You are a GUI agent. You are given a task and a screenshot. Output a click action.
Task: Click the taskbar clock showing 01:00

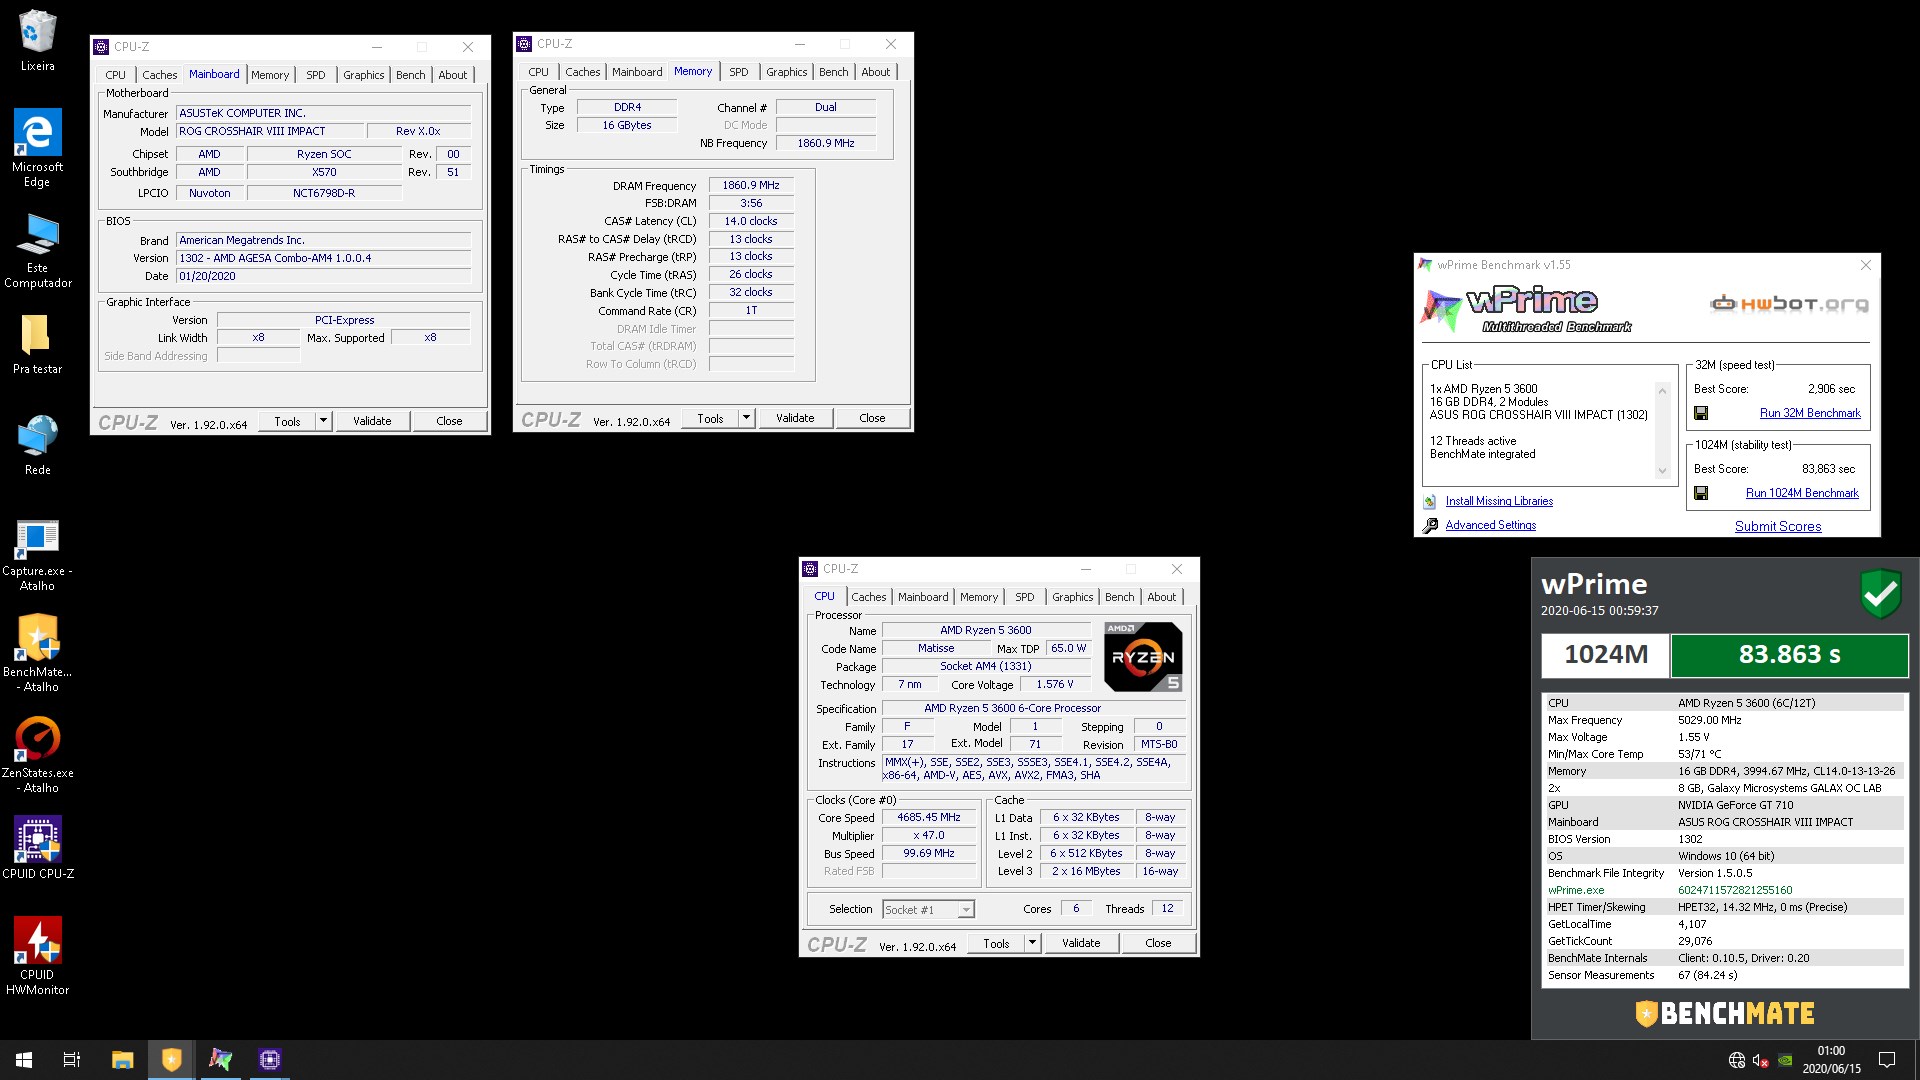click(1831, 1060)
